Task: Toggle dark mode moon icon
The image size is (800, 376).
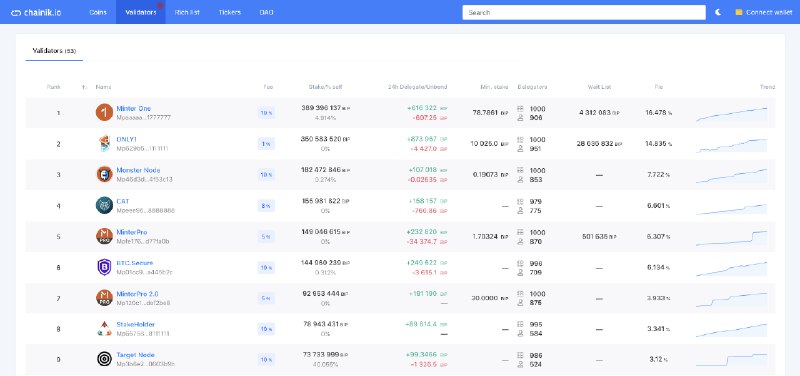Action: 718,12
